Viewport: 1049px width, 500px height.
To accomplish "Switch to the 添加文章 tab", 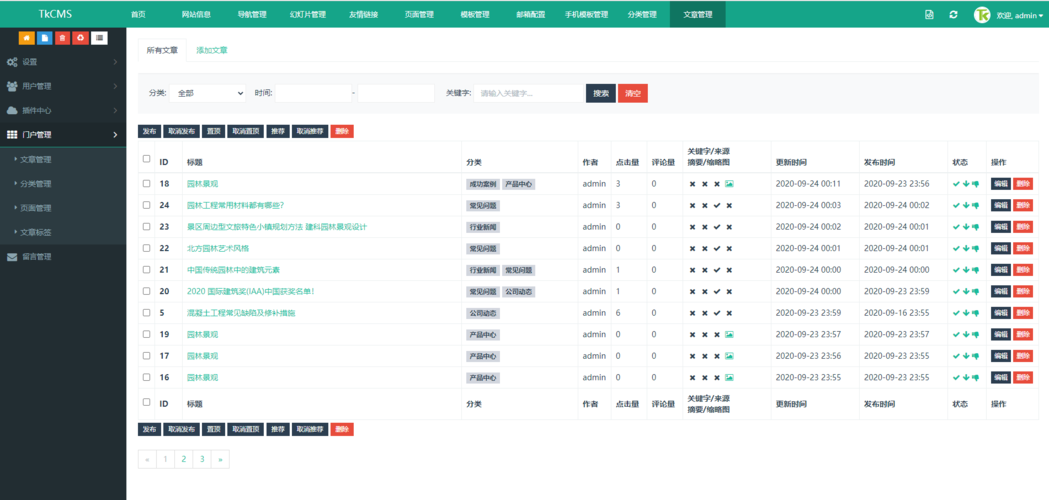I will pyautogui.click(x=211, y=50).
